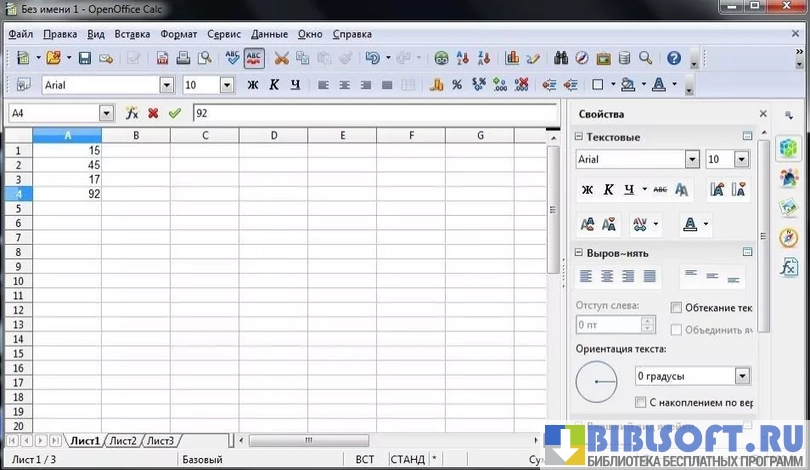
Task: Click the row 7 header
Action: 17,238
